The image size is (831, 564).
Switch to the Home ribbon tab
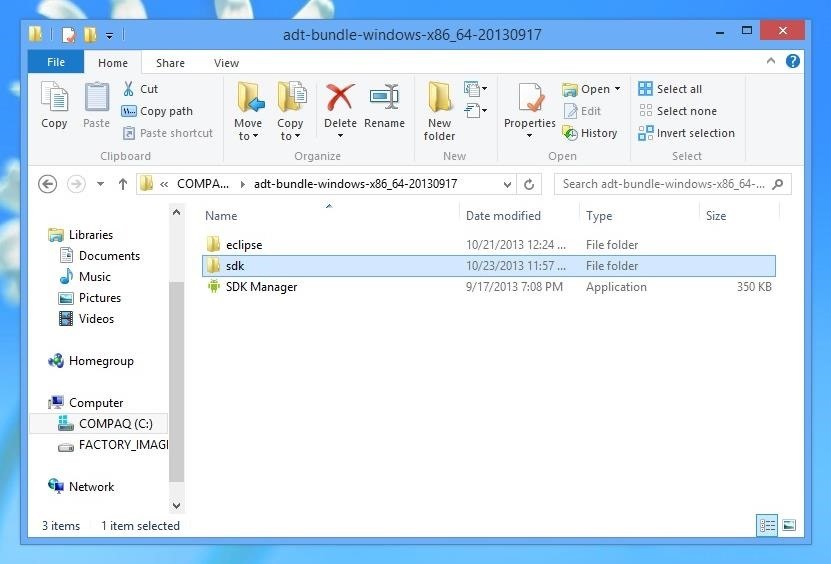coord(113,63)
